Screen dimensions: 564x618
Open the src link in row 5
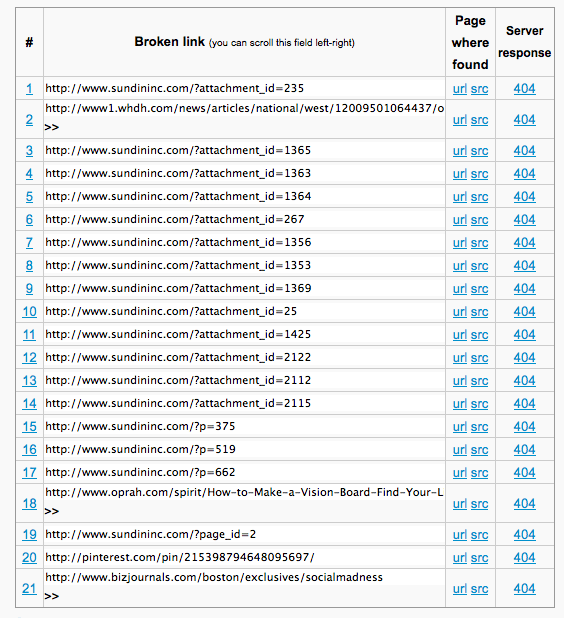click(x=479, y=197)
